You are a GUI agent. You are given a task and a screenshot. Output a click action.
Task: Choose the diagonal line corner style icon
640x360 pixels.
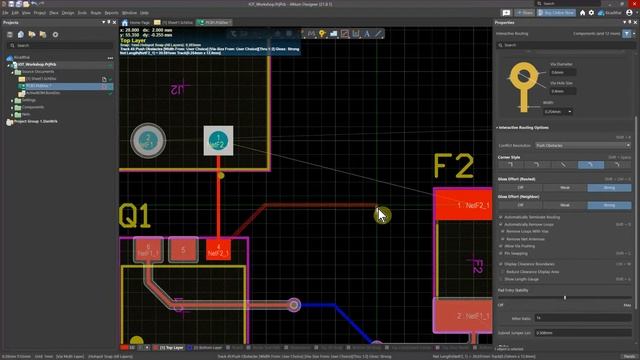[564, 165]
